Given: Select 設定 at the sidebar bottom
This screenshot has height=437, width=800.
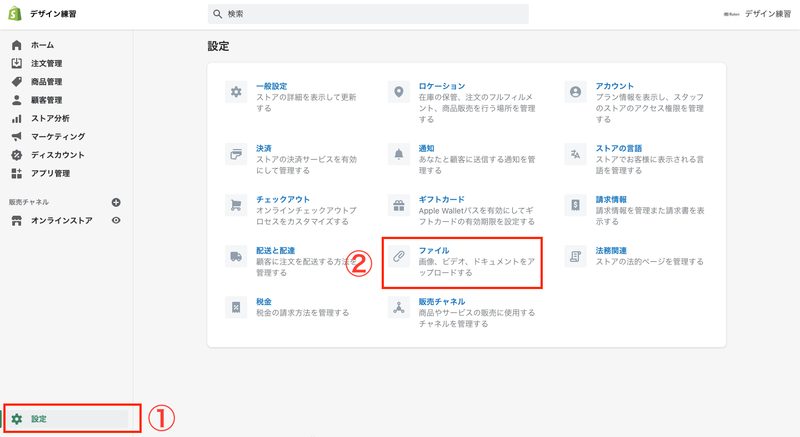Looking at the screenshot, I should [39, 419].
